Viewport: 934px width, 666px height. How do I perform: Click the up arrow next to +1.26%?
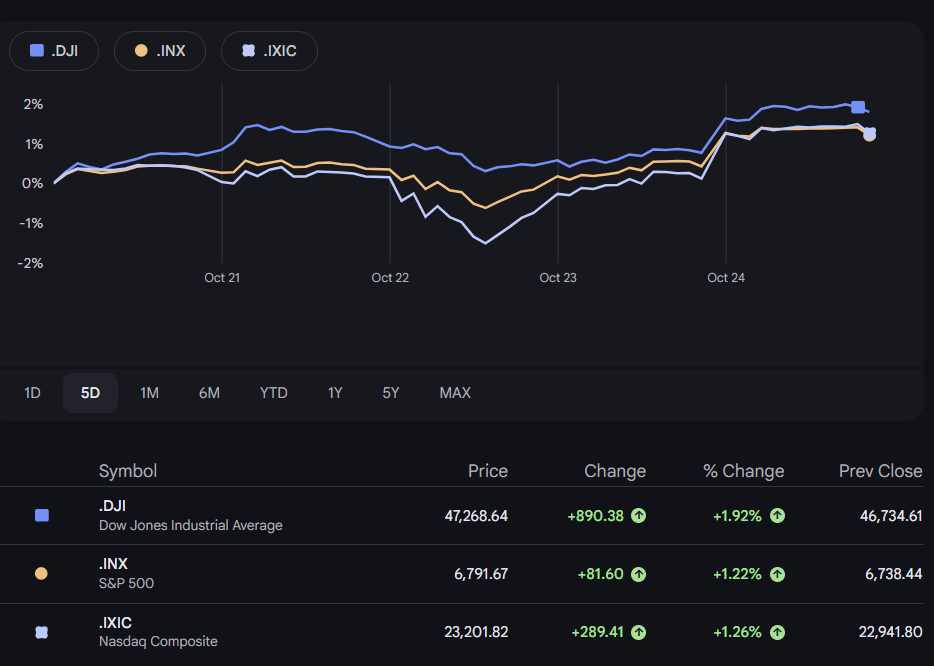(x=777, y=632)
